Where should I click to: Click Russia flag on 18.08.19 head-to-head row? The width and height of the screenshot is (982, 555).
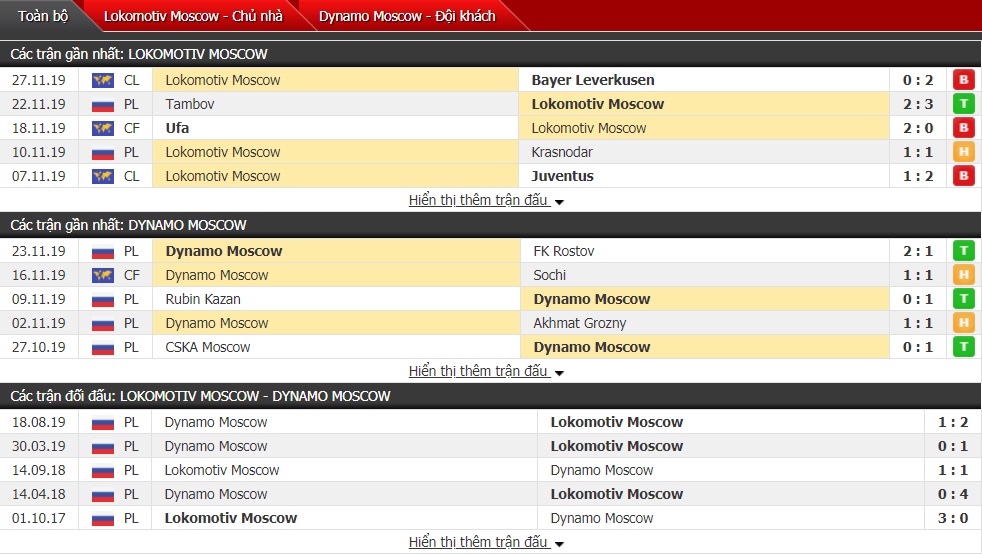point(103,423)
